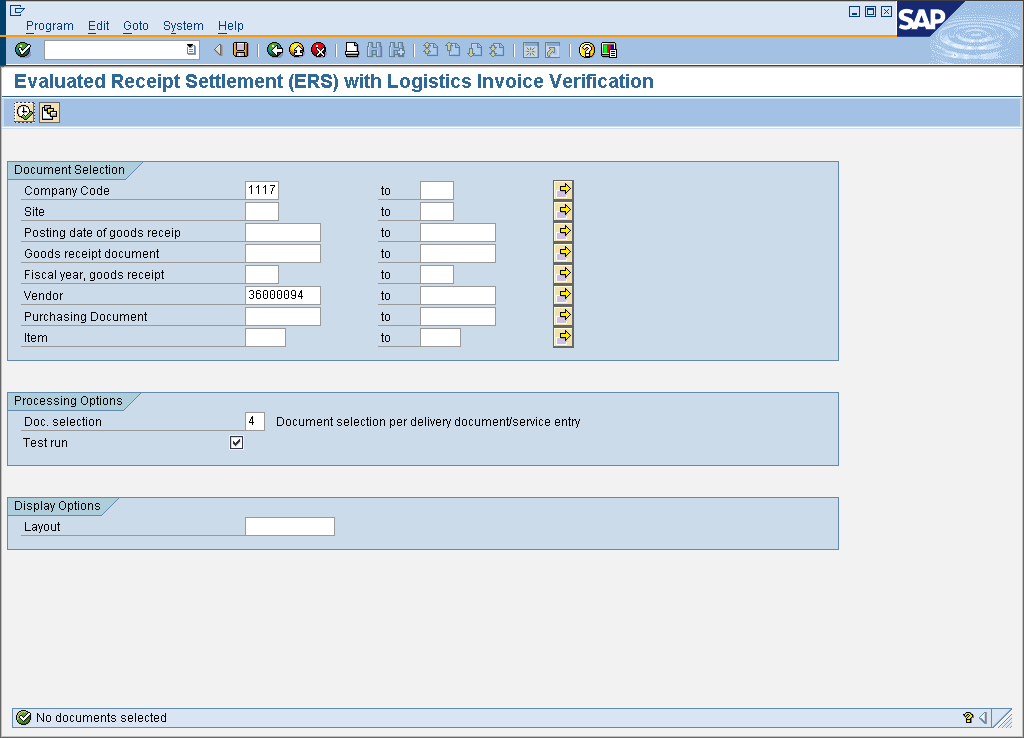Screen dimensions: 1024x738
Task: Open the command field history dropdown
Action: 191,50
